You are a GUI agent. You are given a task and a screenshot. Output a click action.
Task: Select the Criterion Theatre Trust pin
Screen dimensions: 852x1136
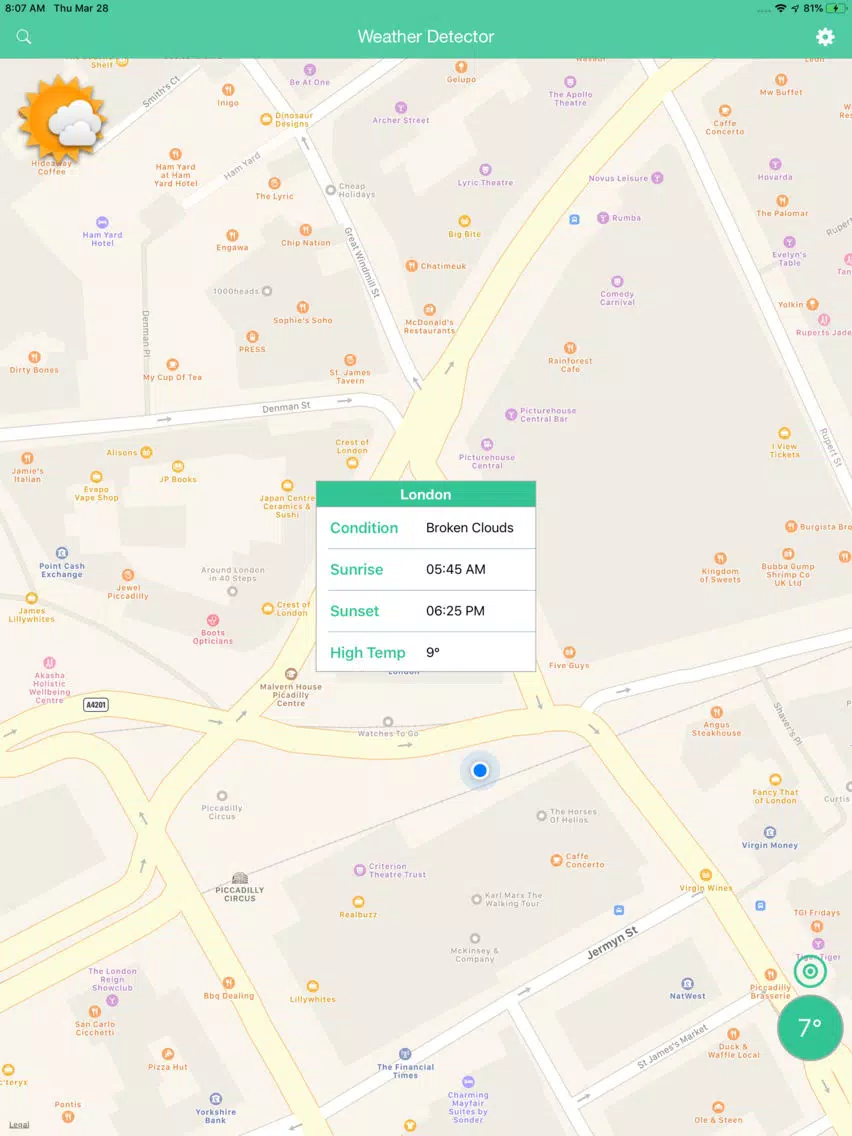[359, 870]
